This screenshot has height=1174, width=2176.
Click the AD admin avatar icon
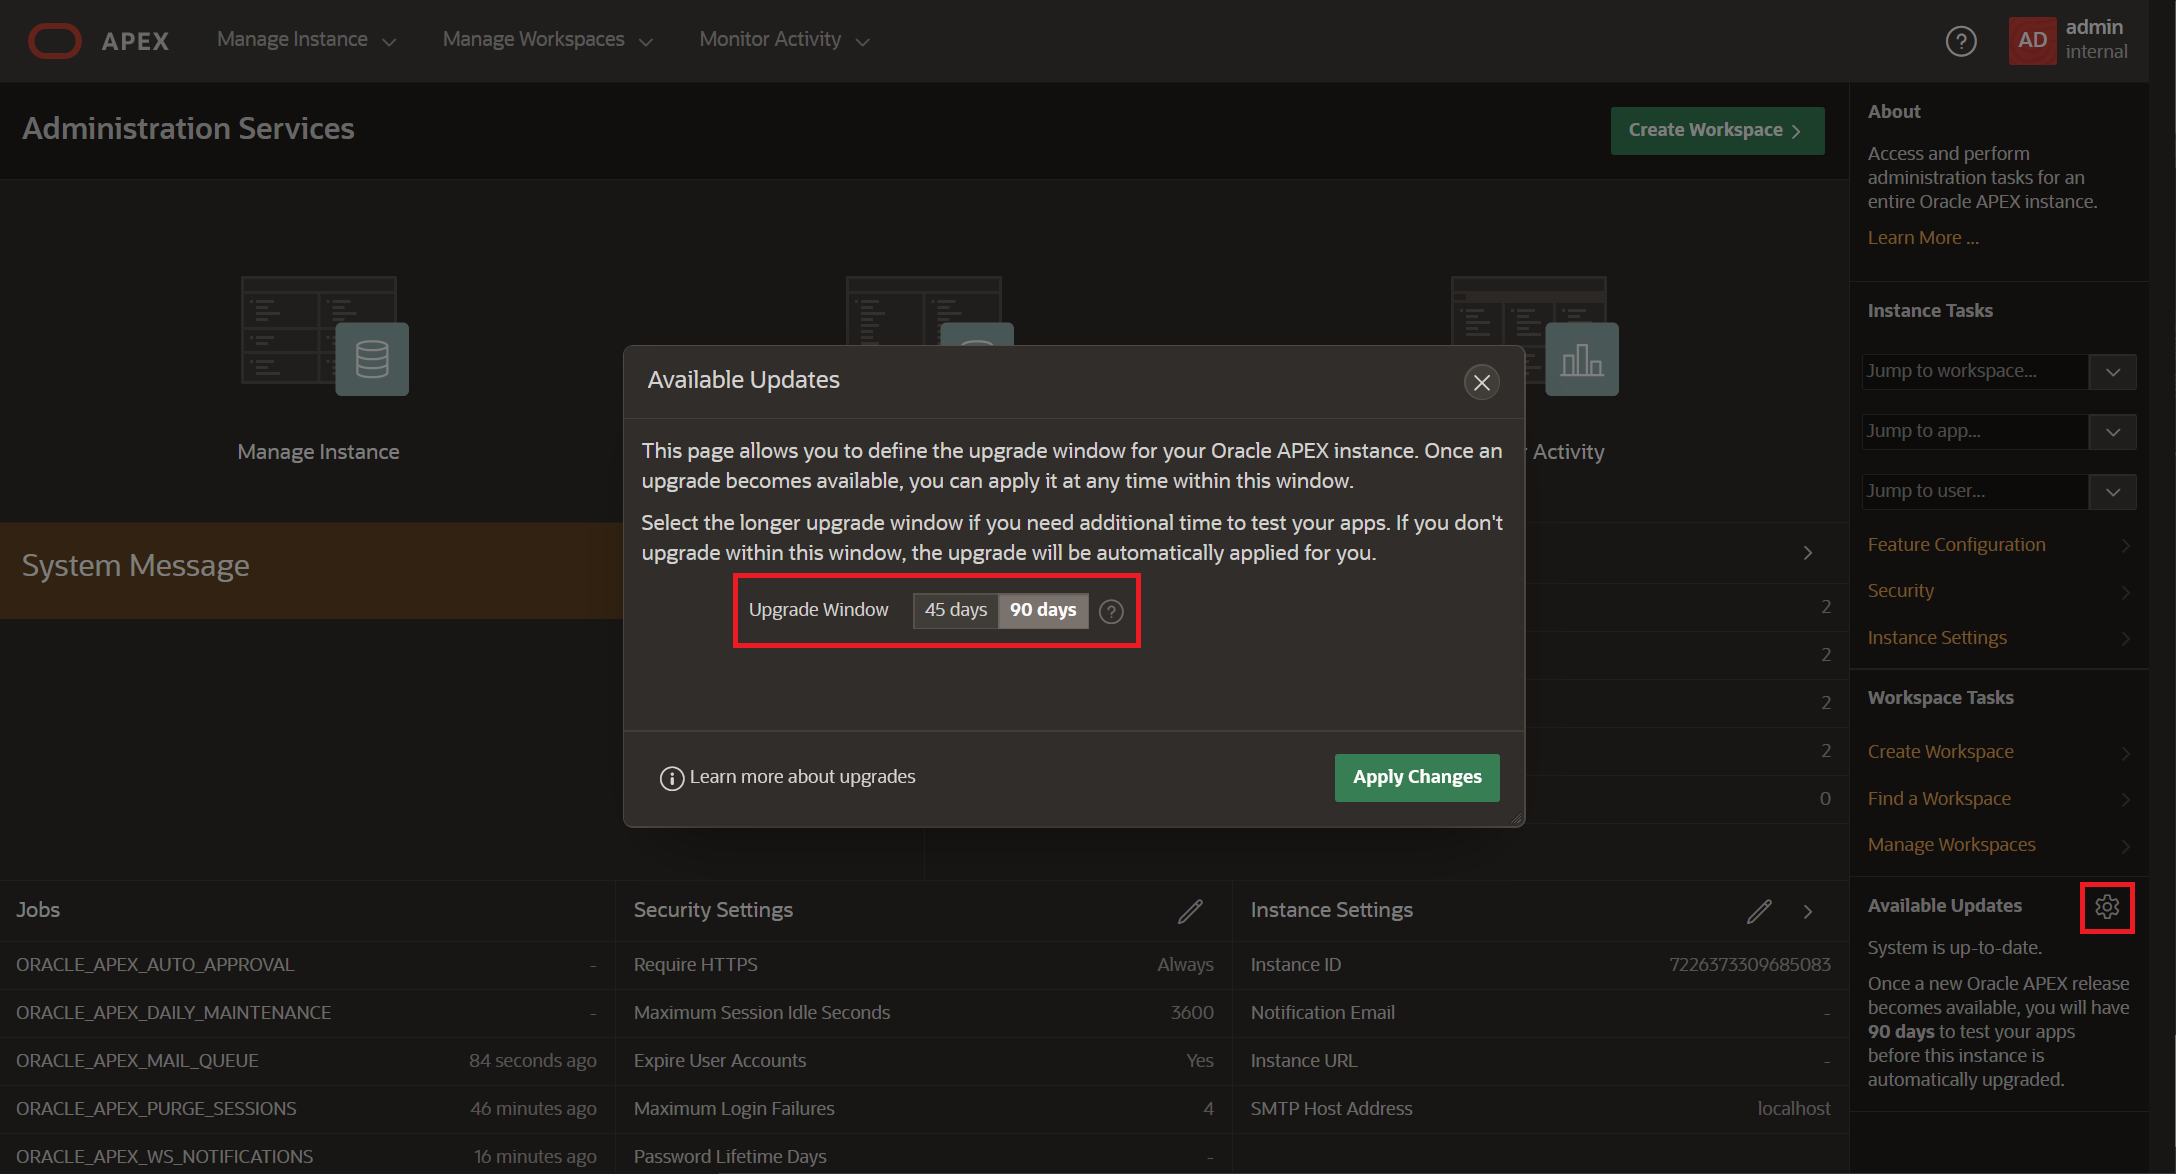2032,41
